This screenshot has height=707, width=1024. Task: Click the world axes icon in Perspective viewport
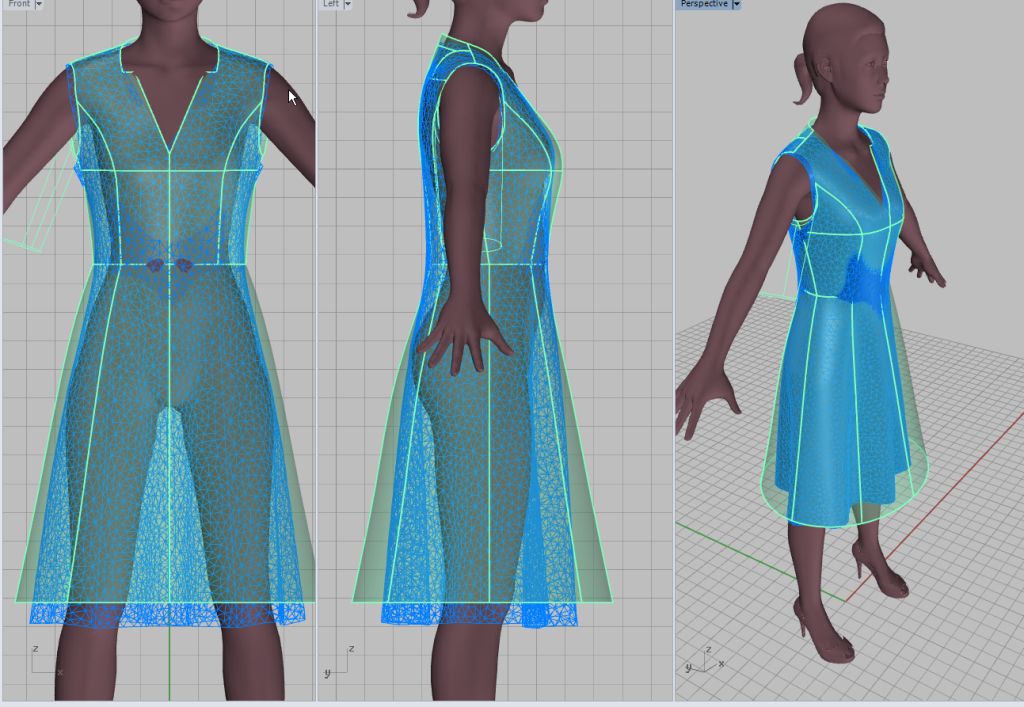704,660
